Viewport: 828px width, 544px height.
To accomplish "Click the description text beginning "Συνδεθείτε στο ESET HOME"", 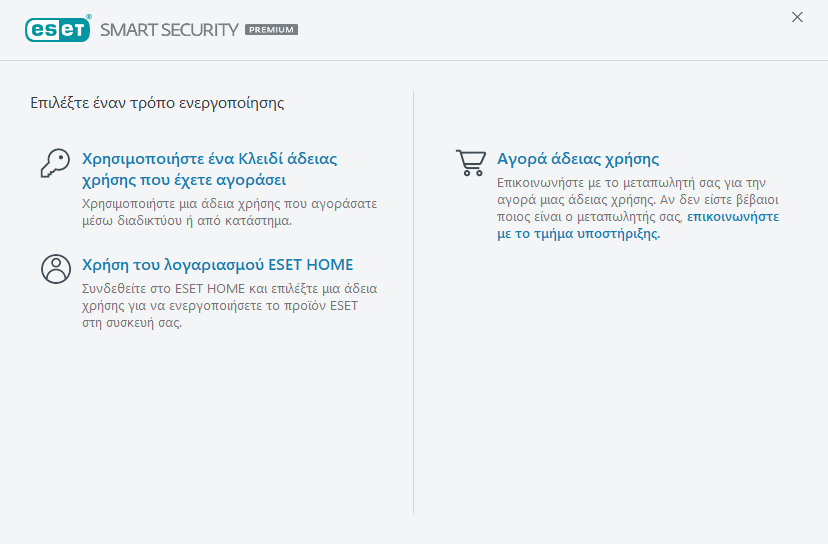I will [x=228, y=297].
